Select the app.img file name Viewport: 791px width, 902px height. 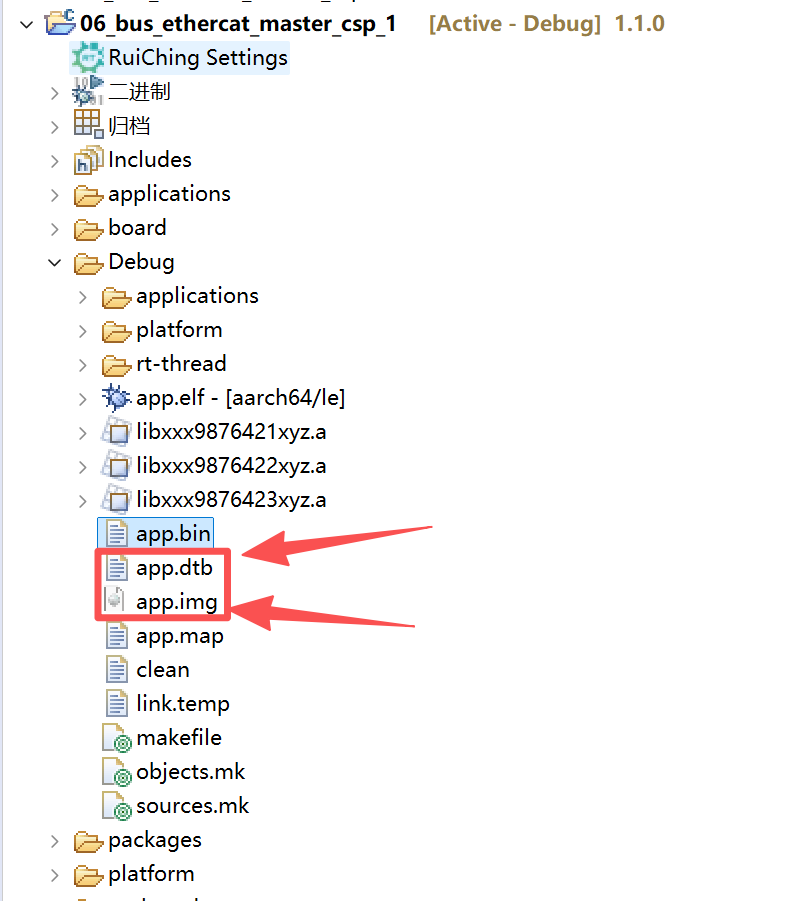(x=177, y=602)
